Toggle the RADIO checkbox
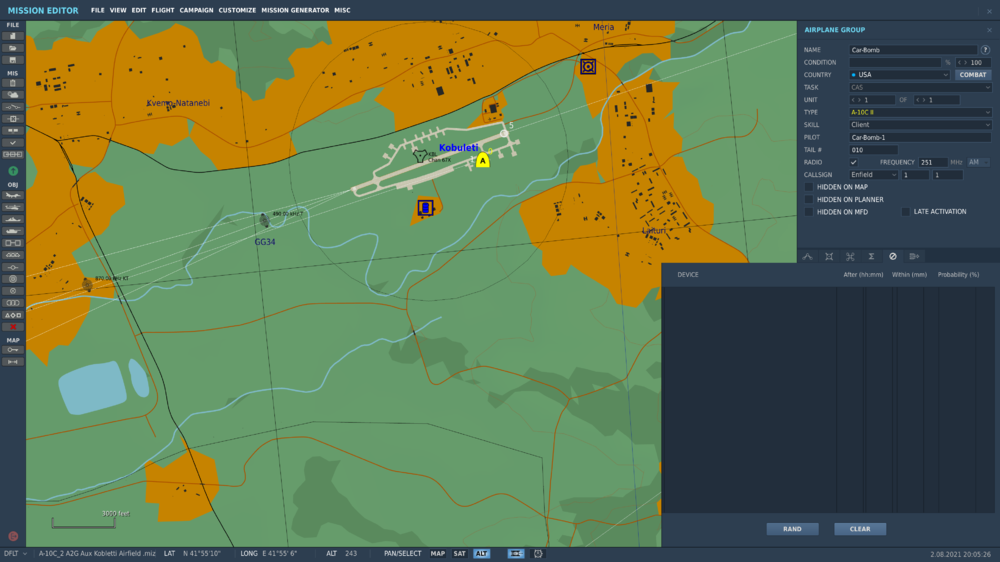 point(853,163)
